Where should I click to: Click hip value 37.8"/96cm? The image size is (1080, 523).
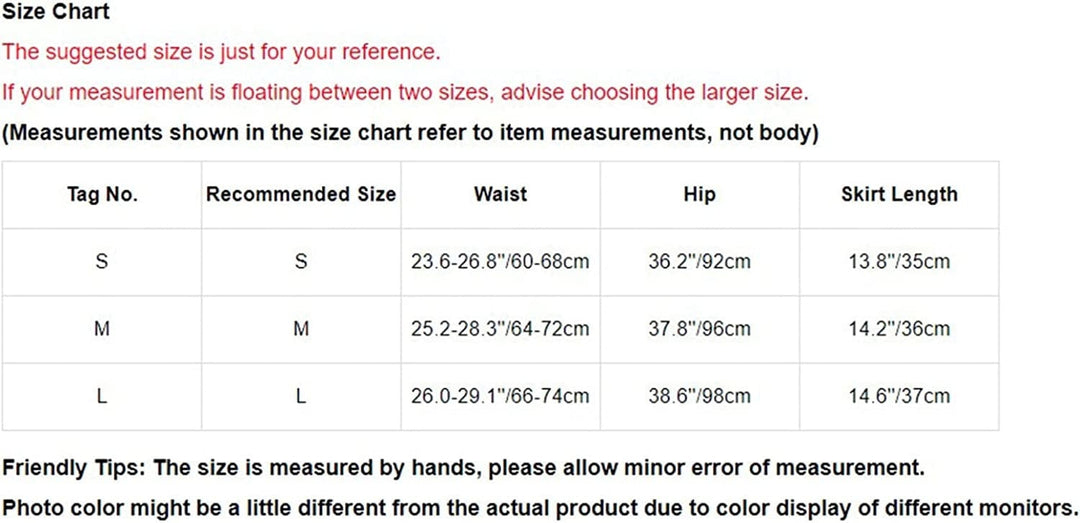coord(699,329)
